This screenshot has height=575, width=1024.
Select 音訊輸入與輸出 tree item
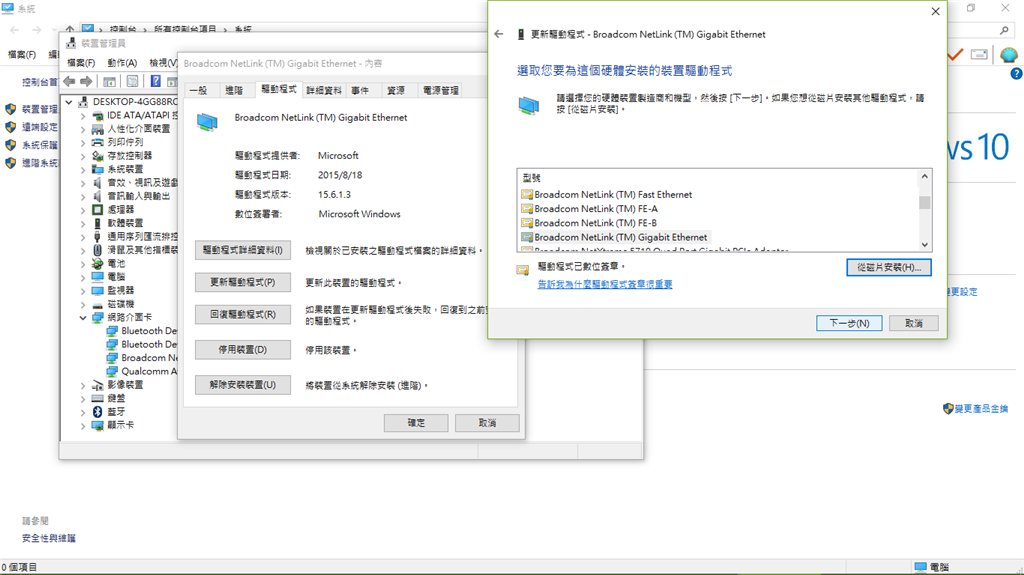coord(138,196)
